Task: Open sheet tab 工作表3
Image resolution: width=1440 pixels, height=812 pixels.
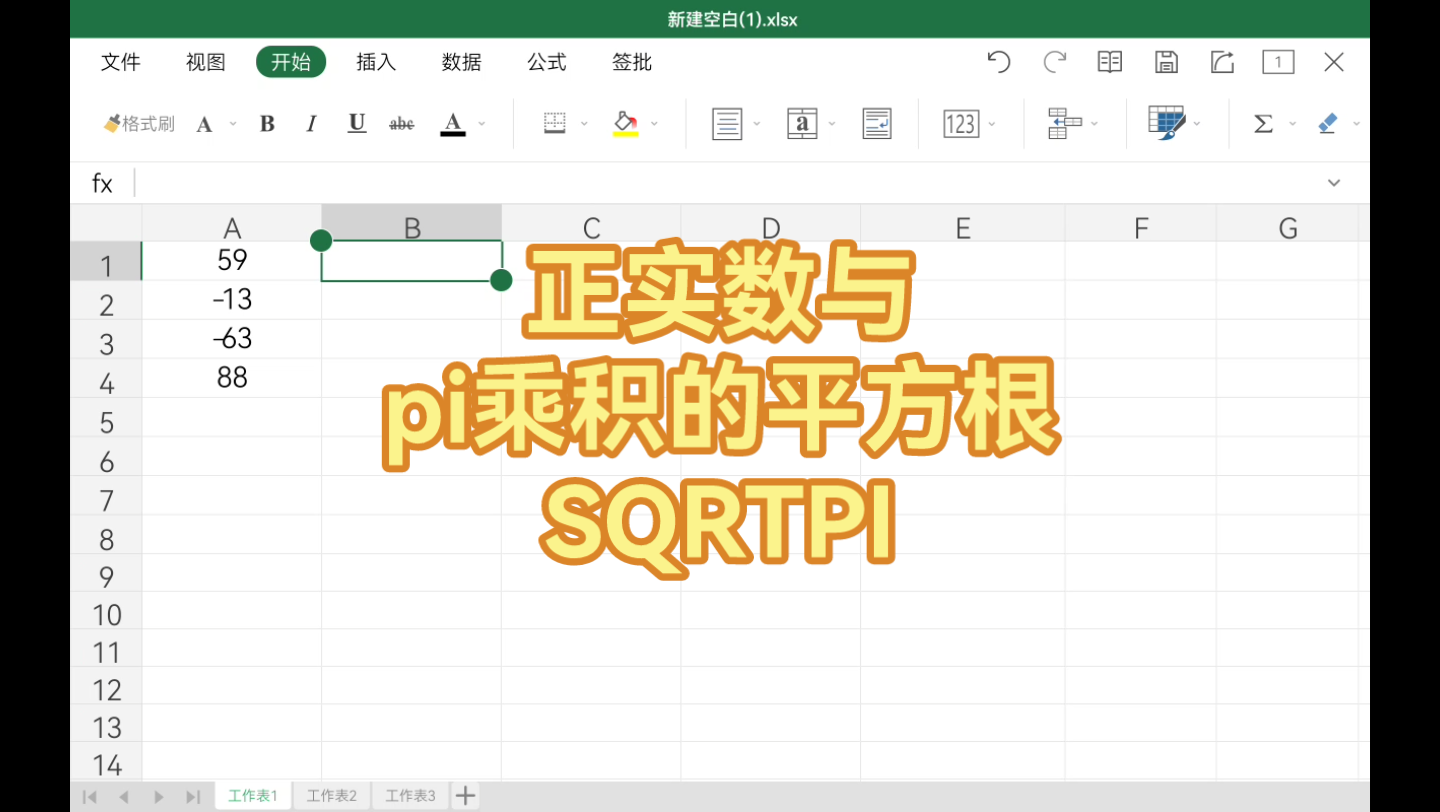Action: [411, 796]
